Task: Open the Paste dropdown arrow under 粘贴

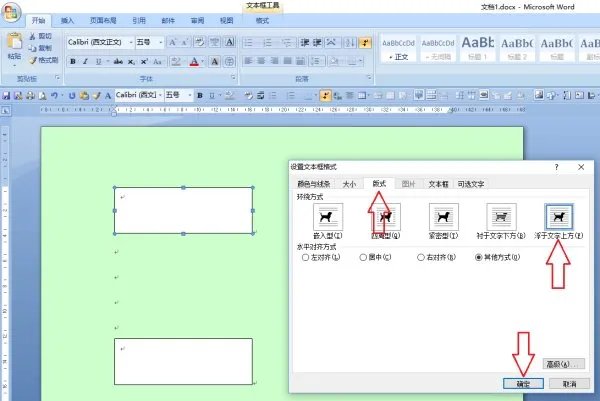Action: [15, 65]
